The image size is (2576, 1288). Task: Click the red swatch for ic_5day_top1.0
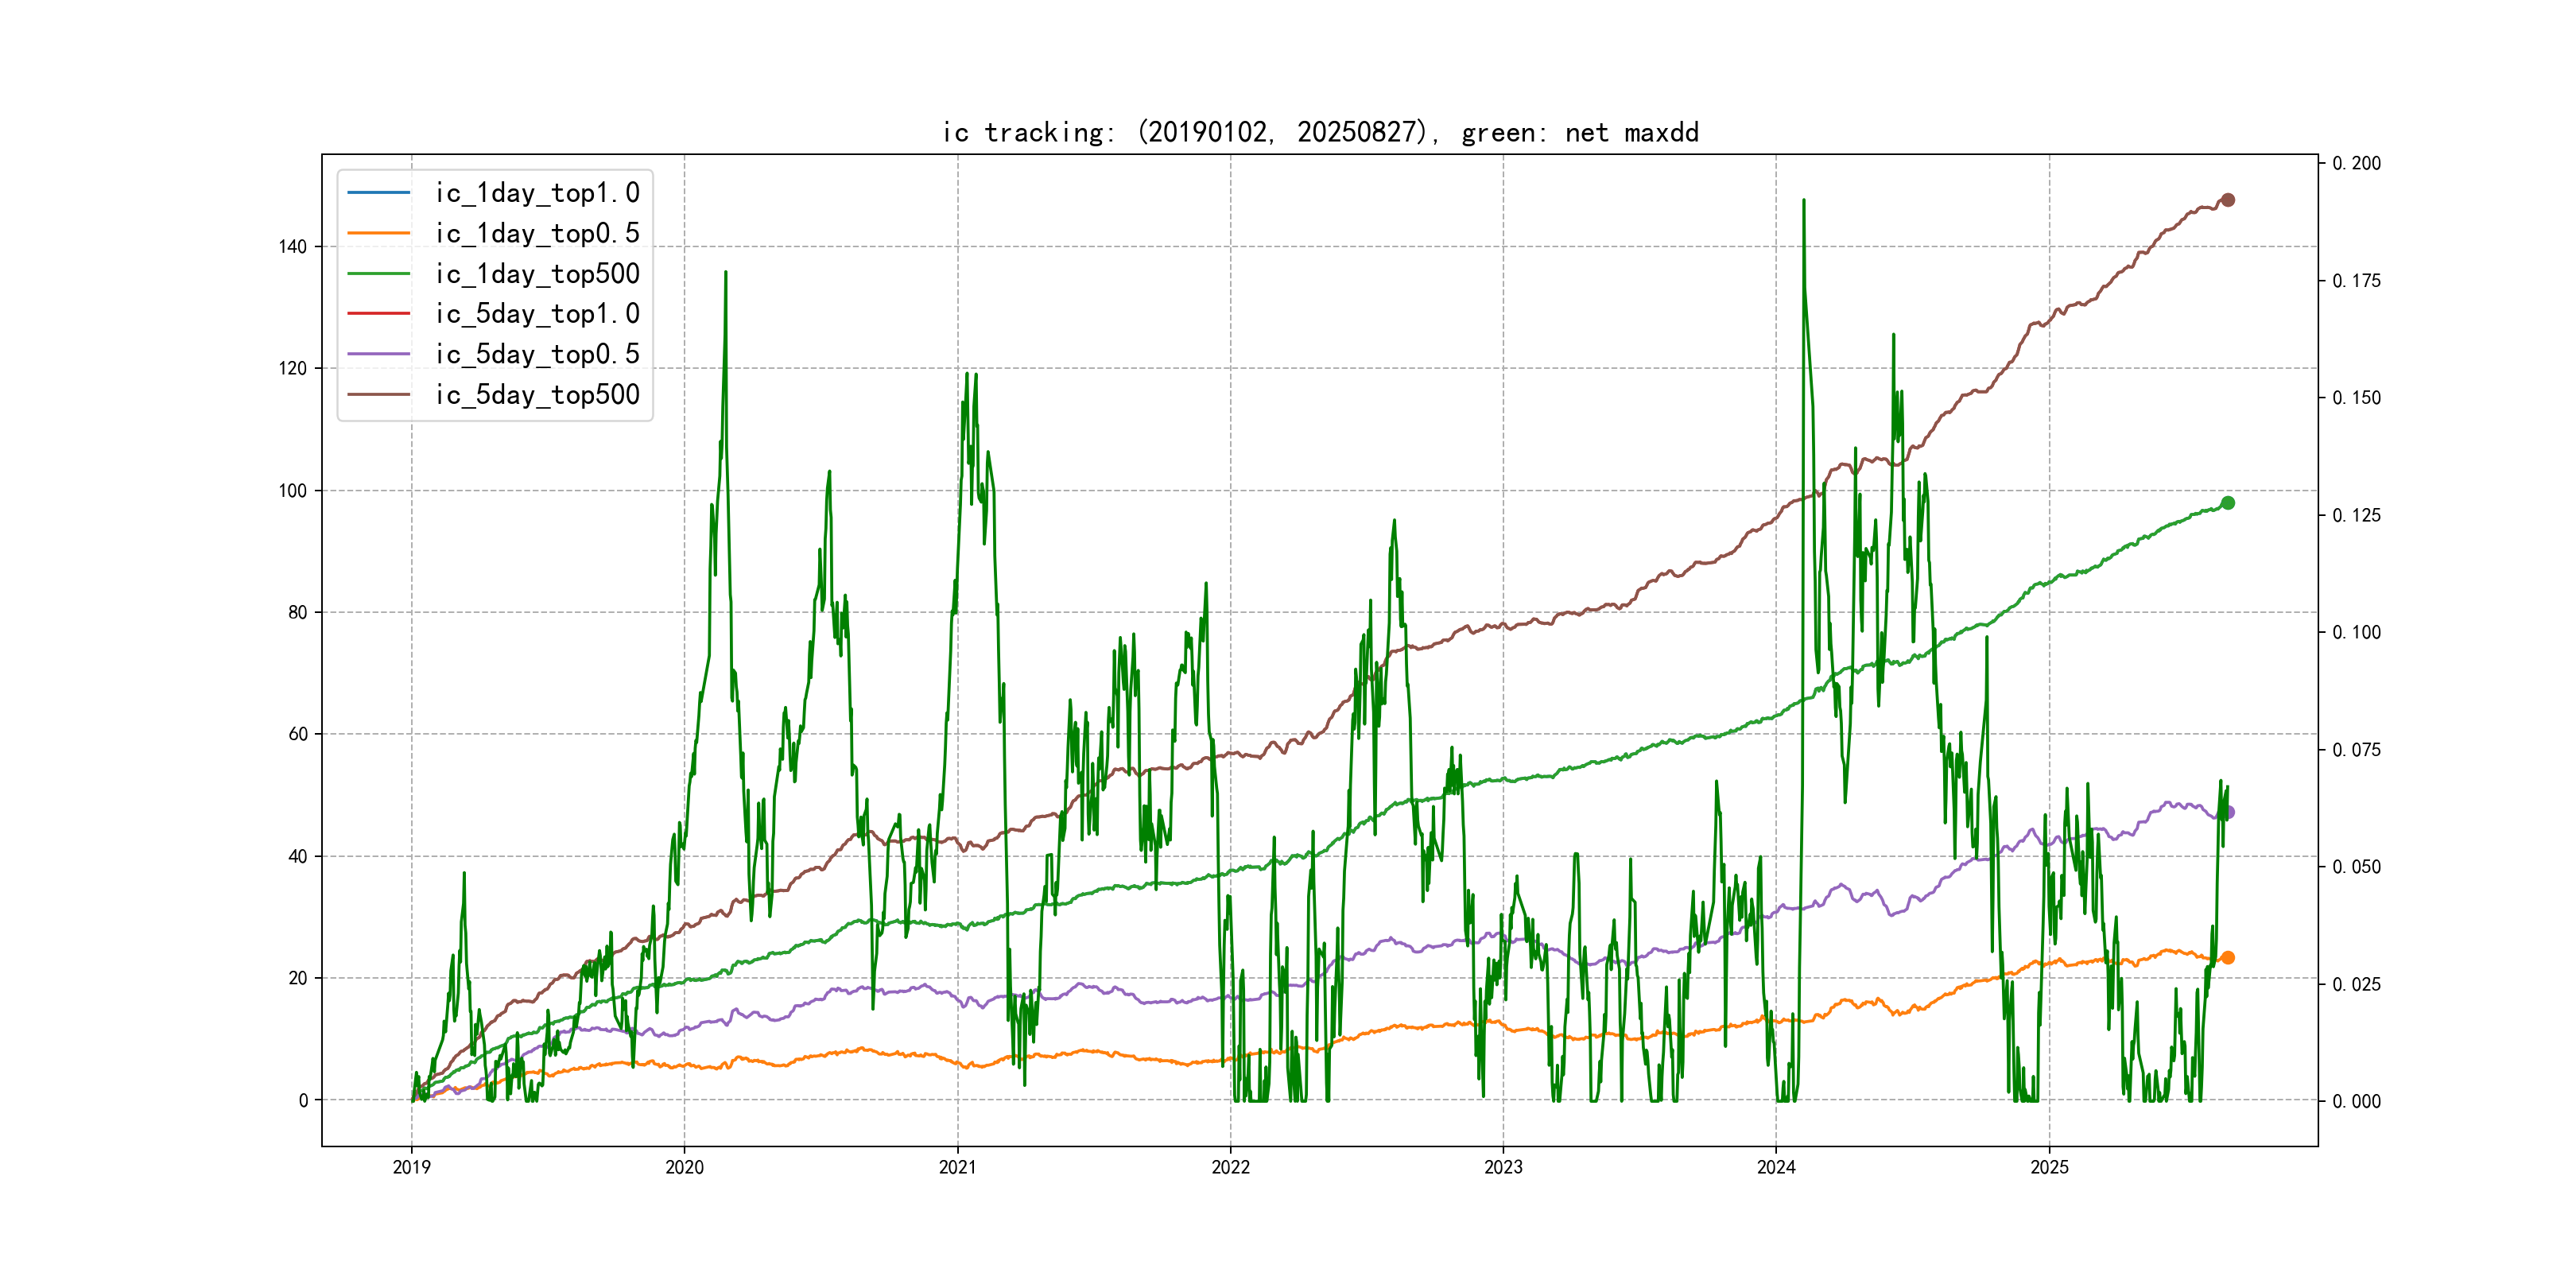378,314
